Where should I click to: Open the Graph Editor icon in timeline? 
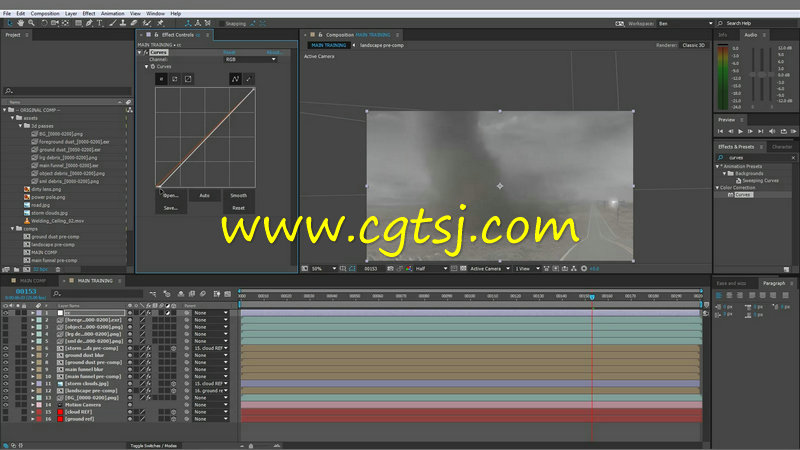point(228,294)
